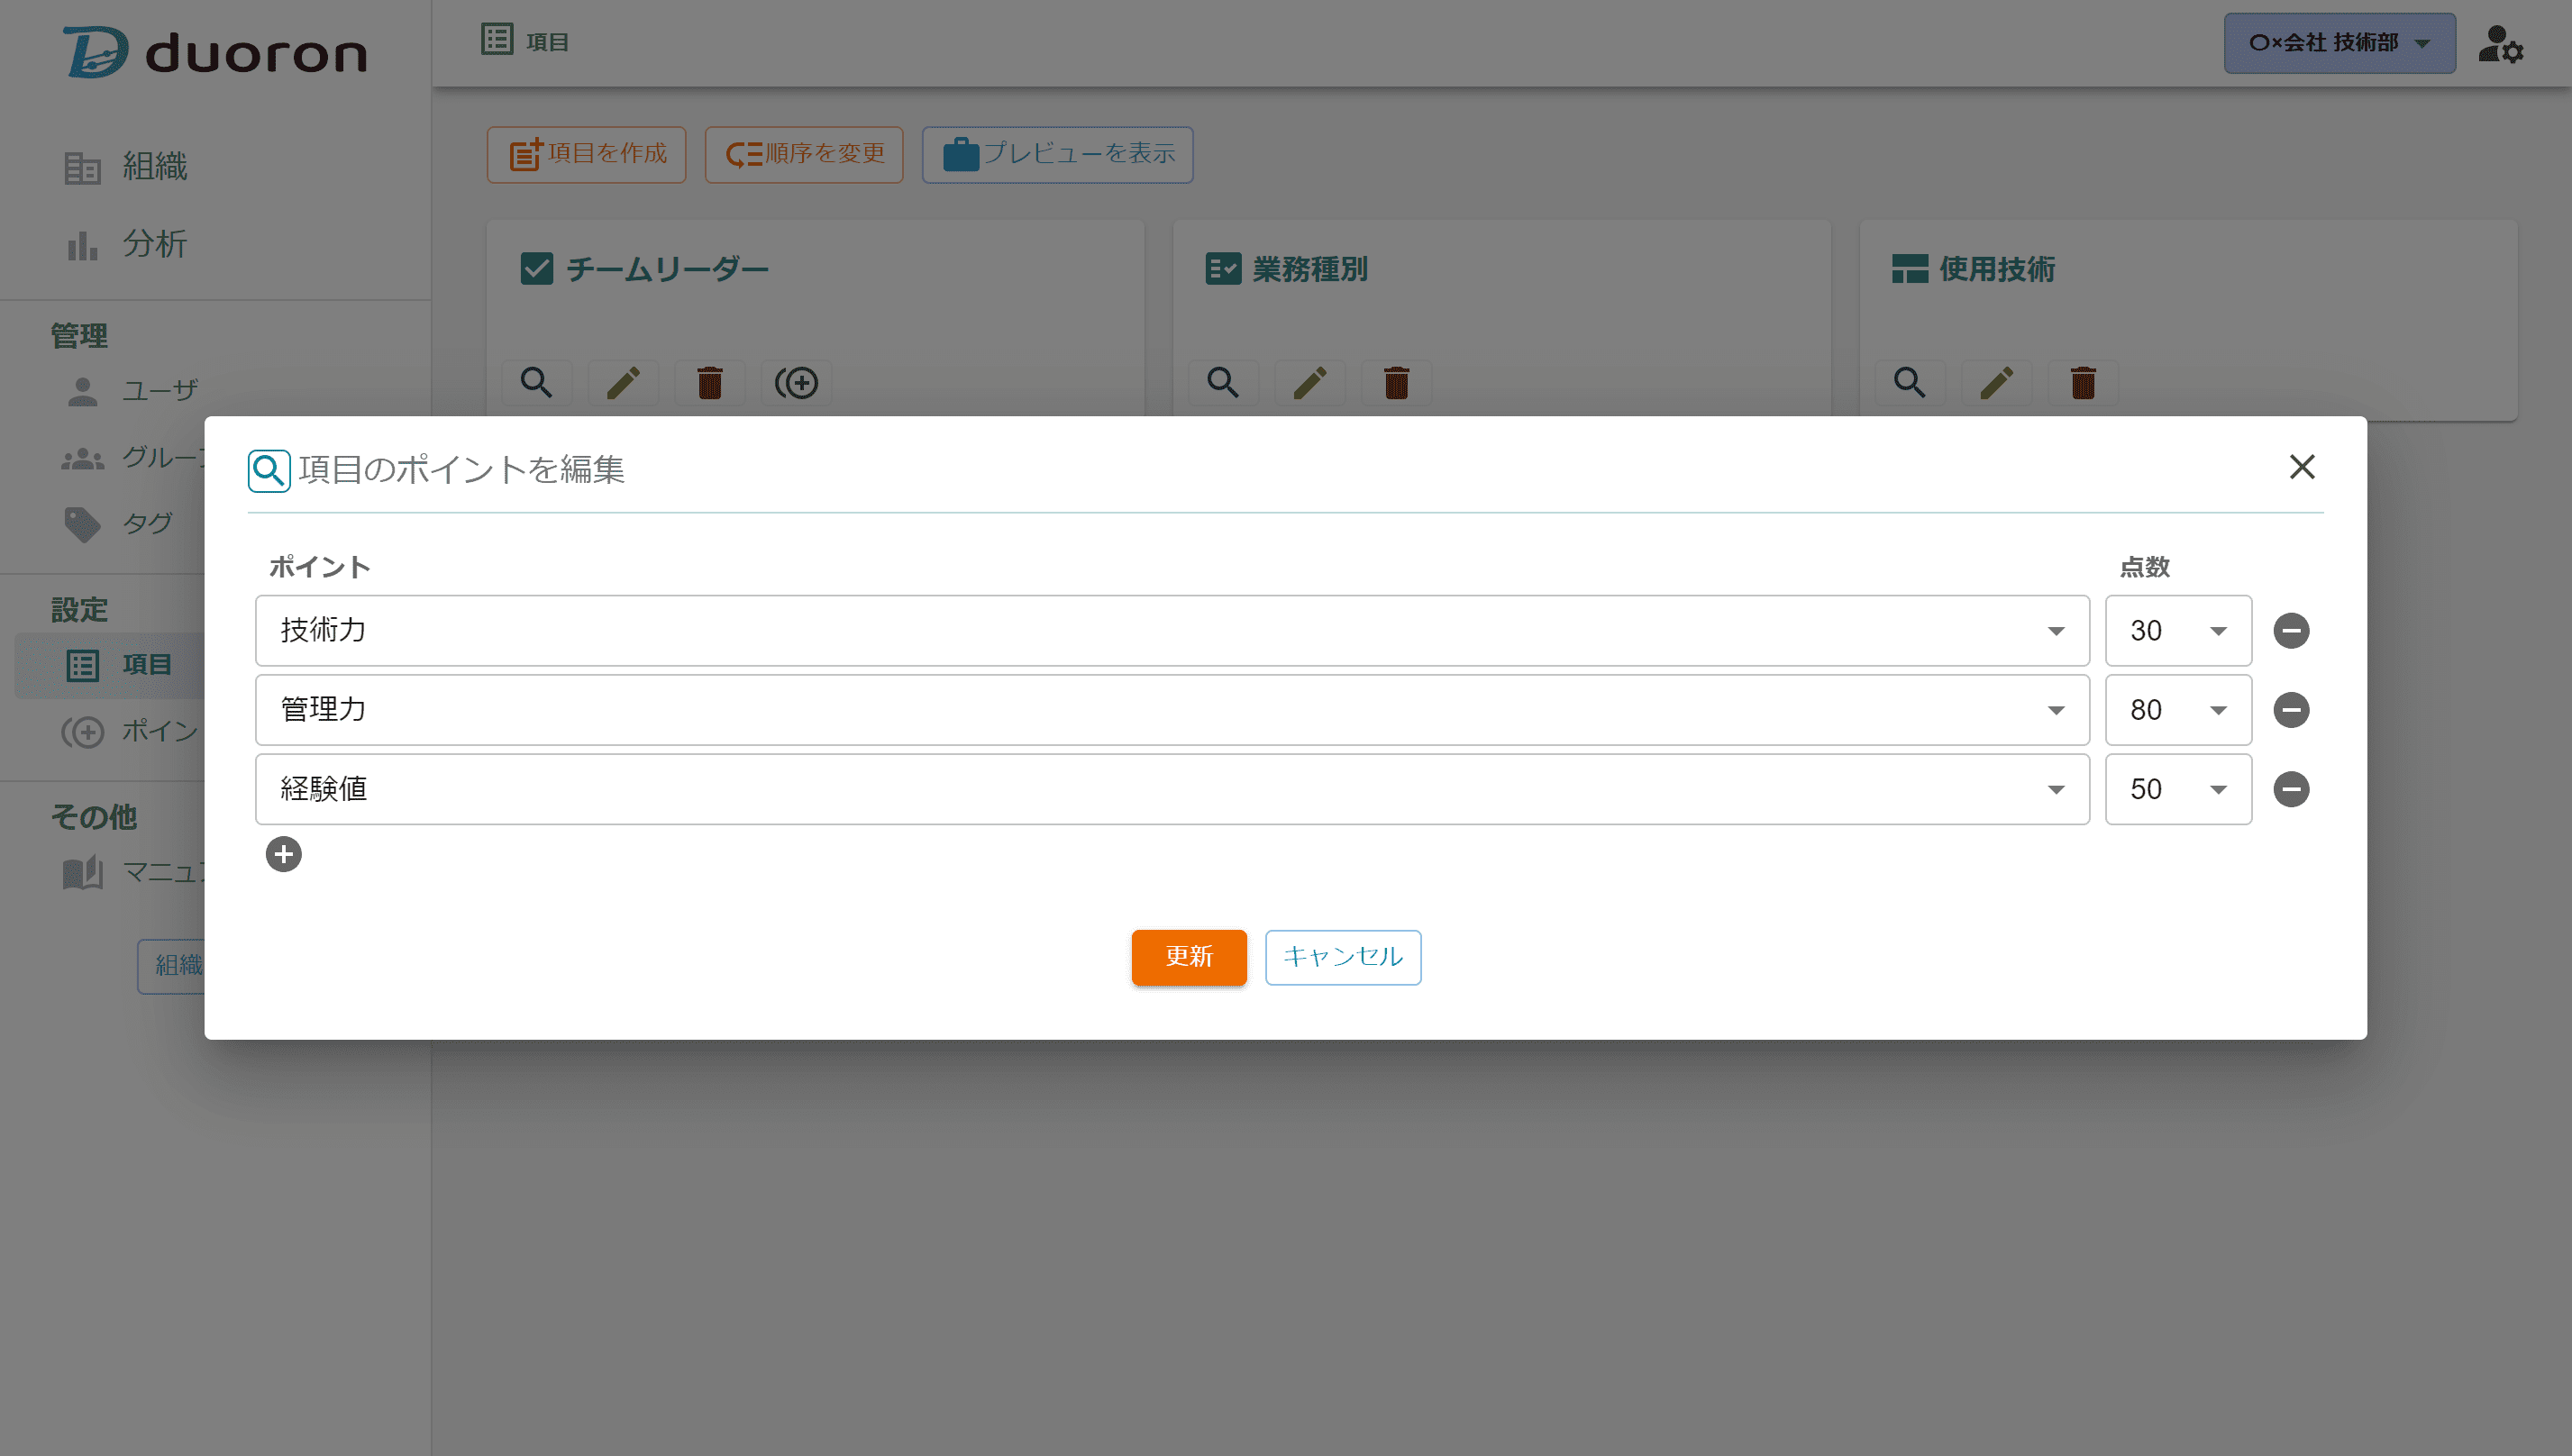Image resolution: width=2572 pixels, height=1456 pixels.
Task: Change the score dropdown showing 30
Action: tap(2178, 631)
